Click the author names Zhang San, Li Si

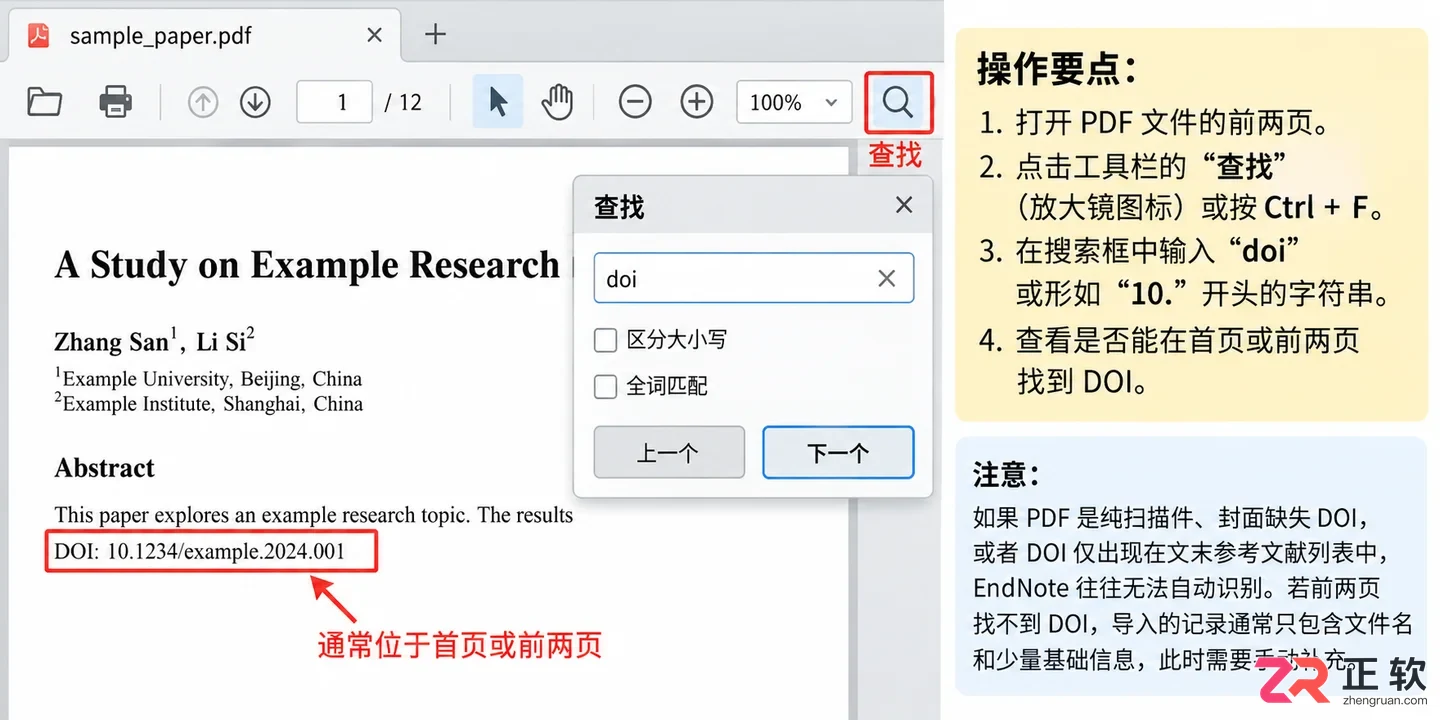155,341
